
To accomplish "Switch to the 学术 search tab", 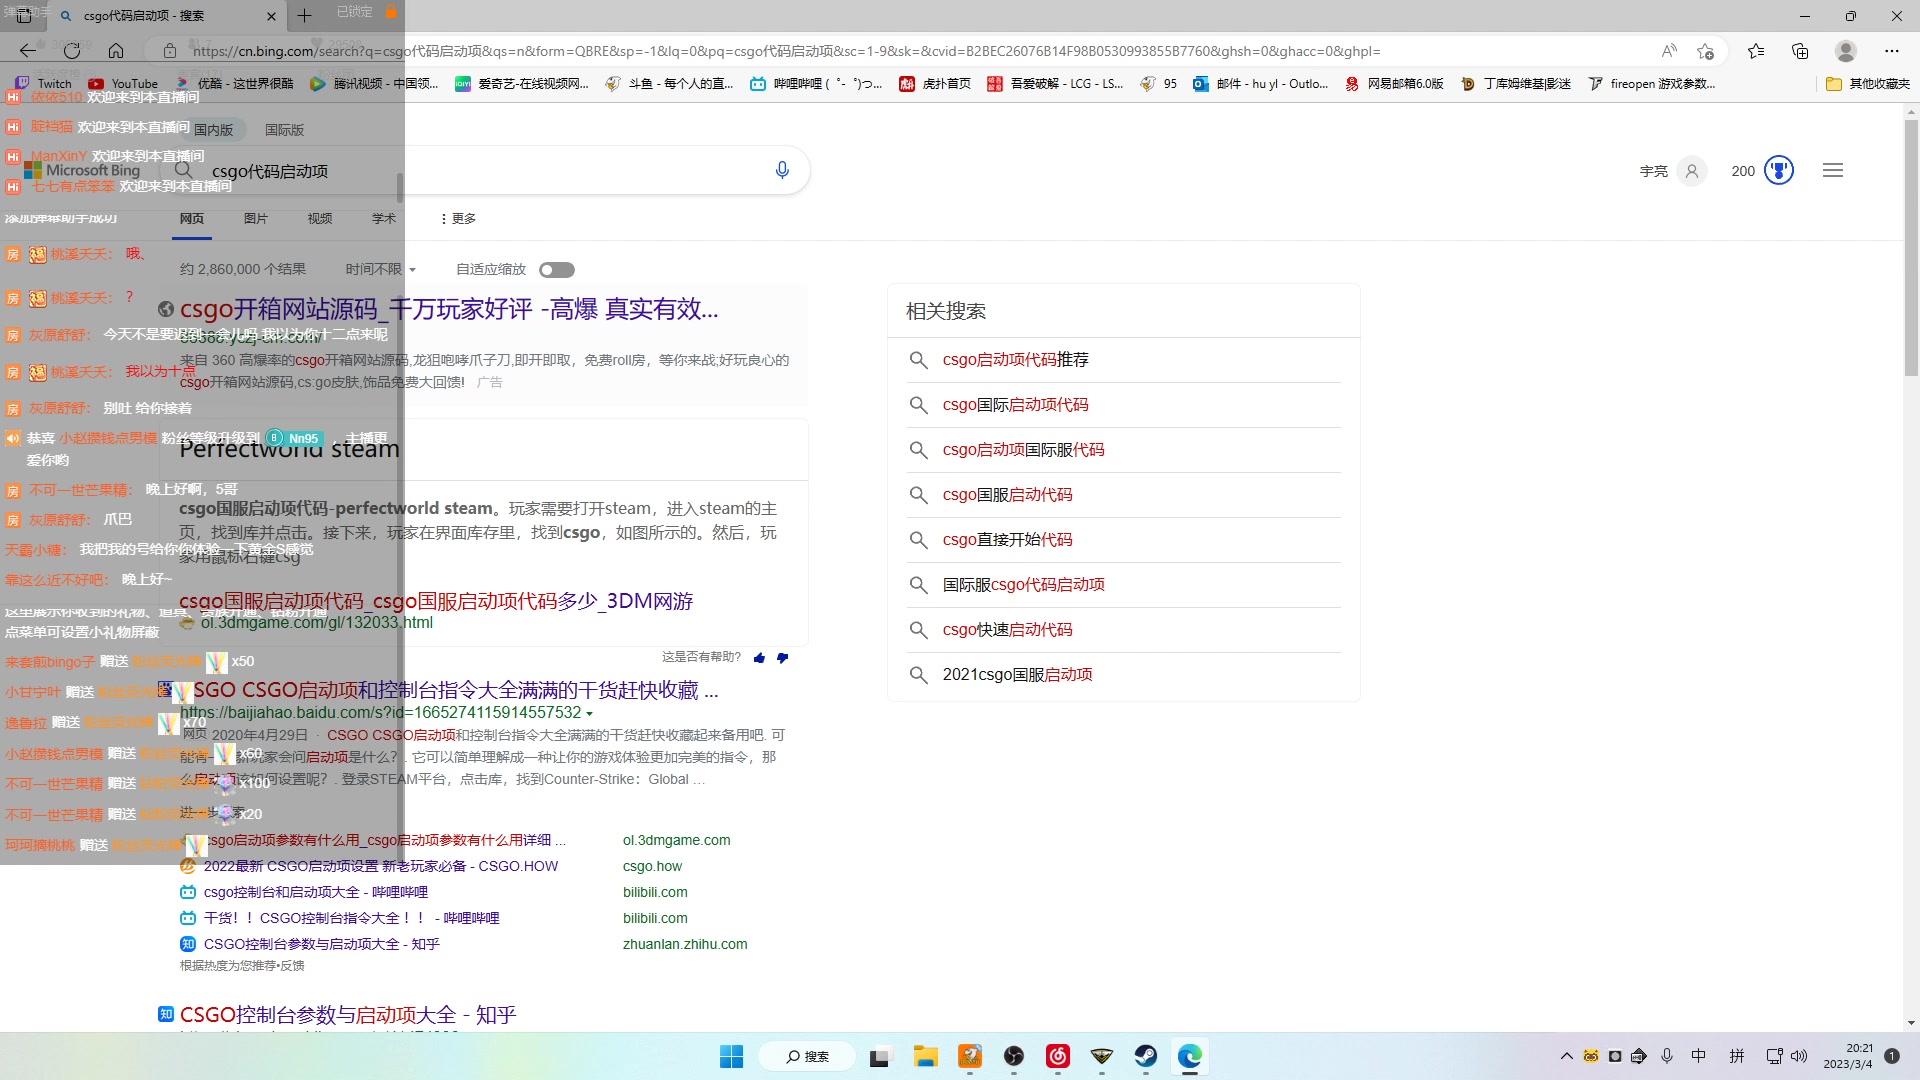I will (384, 219).
